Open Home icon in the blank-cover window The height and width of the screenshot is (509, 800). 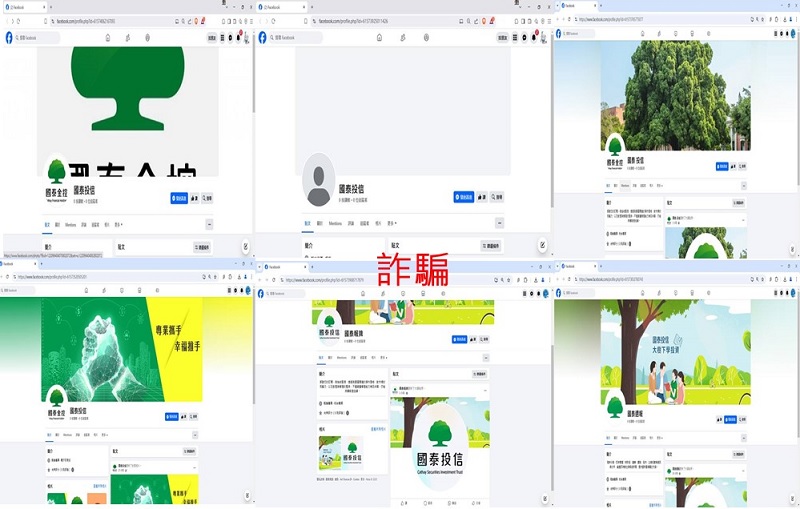379,38
